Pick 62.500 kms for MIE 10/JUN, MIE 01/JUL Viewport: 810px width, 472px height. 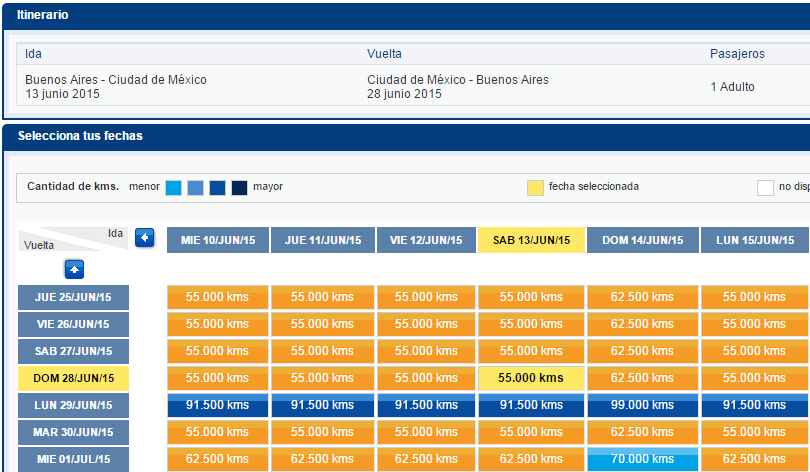click(217, 459)
